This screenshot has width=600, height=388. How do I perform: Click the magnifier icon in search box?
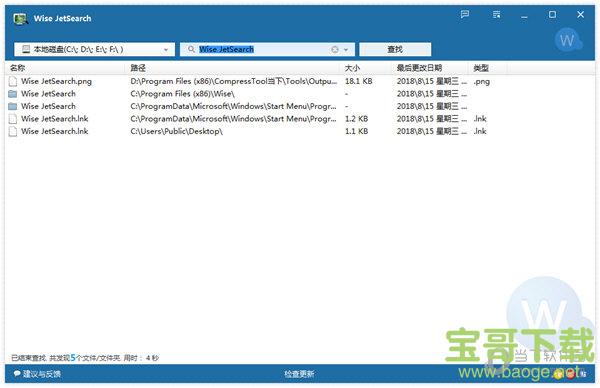pos(191,49)
